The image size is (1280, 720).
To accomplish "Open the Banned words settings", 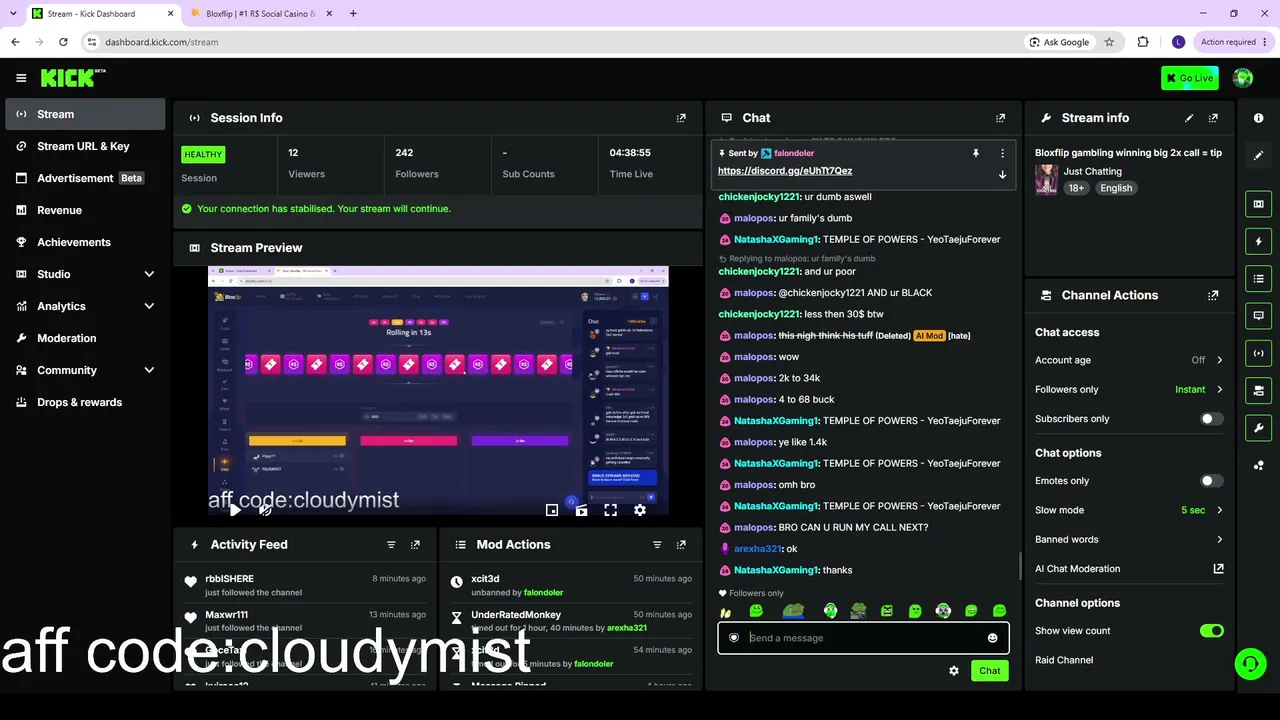I will pyautogui.click(x=1129, y=539).
